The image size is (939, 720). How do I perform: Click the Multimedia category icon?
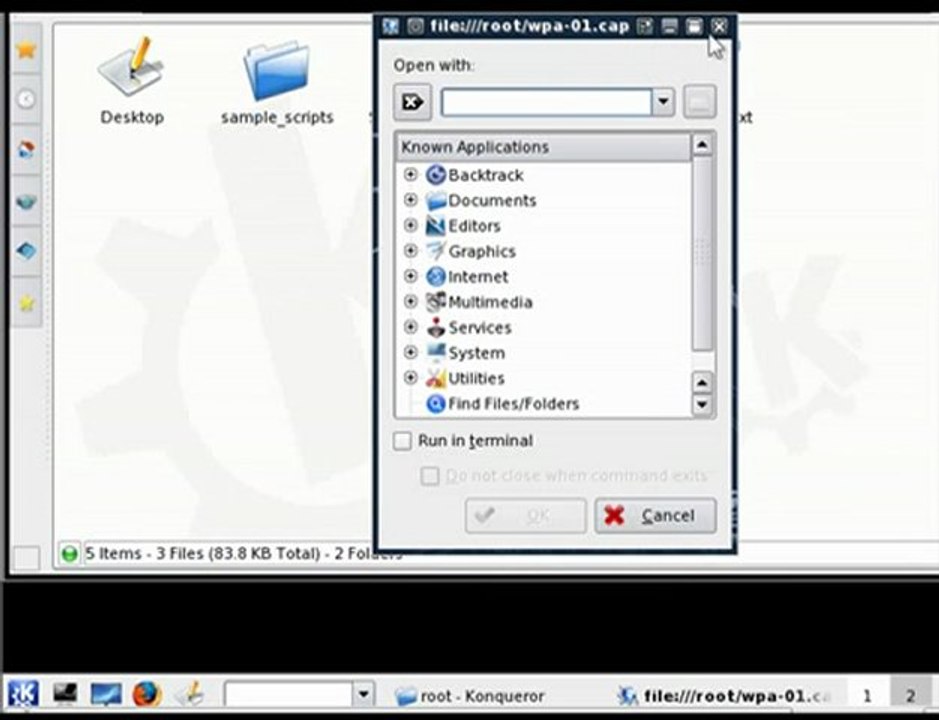point(436,302)
